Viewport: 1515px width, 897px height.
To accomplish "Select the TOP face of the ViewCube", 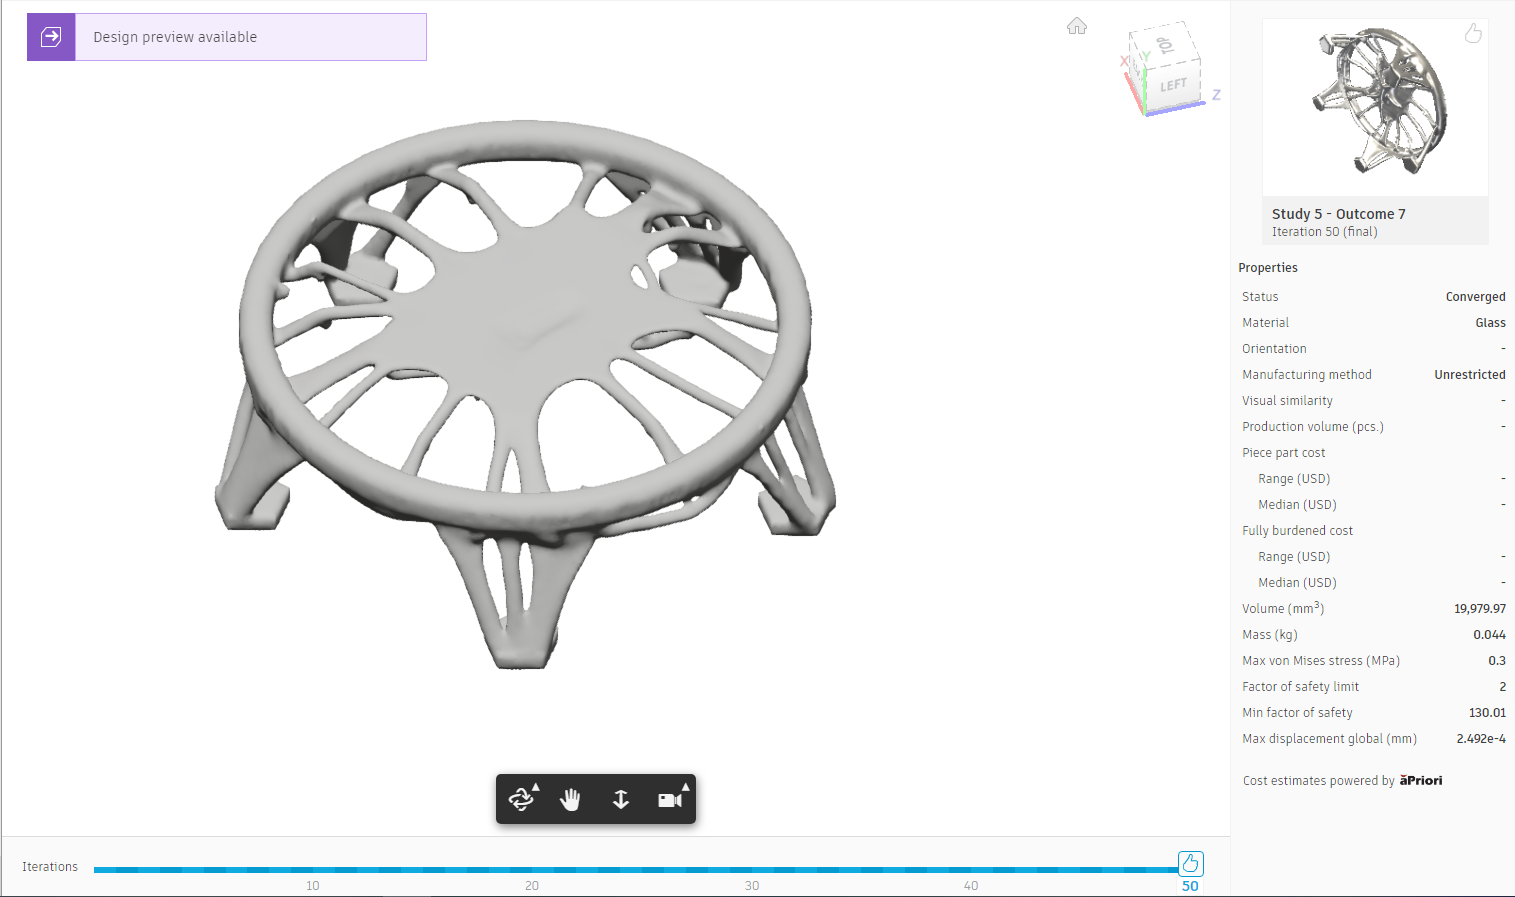I will coord(1164,46).
